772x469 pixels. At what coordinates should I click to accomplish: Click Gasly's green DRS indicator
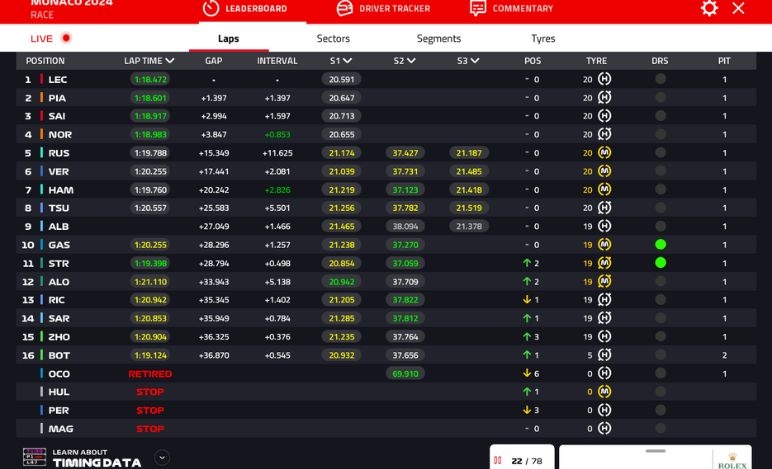click(x=660, y=245)
